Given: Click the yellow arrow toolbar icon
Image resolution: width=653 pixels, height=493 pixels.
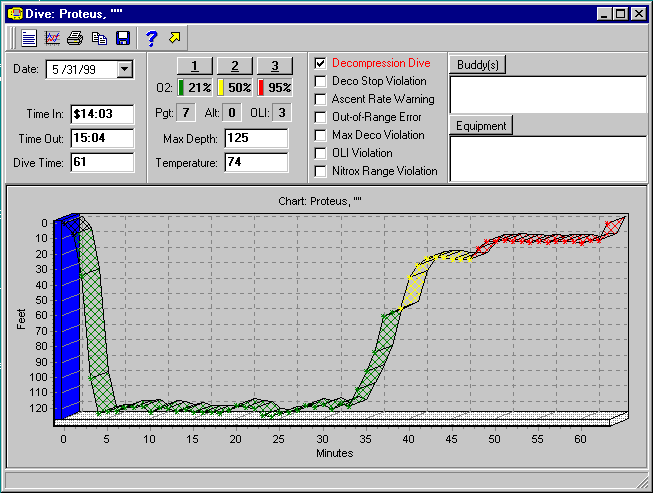Looking at the screenshot, I should coord(176,38).
